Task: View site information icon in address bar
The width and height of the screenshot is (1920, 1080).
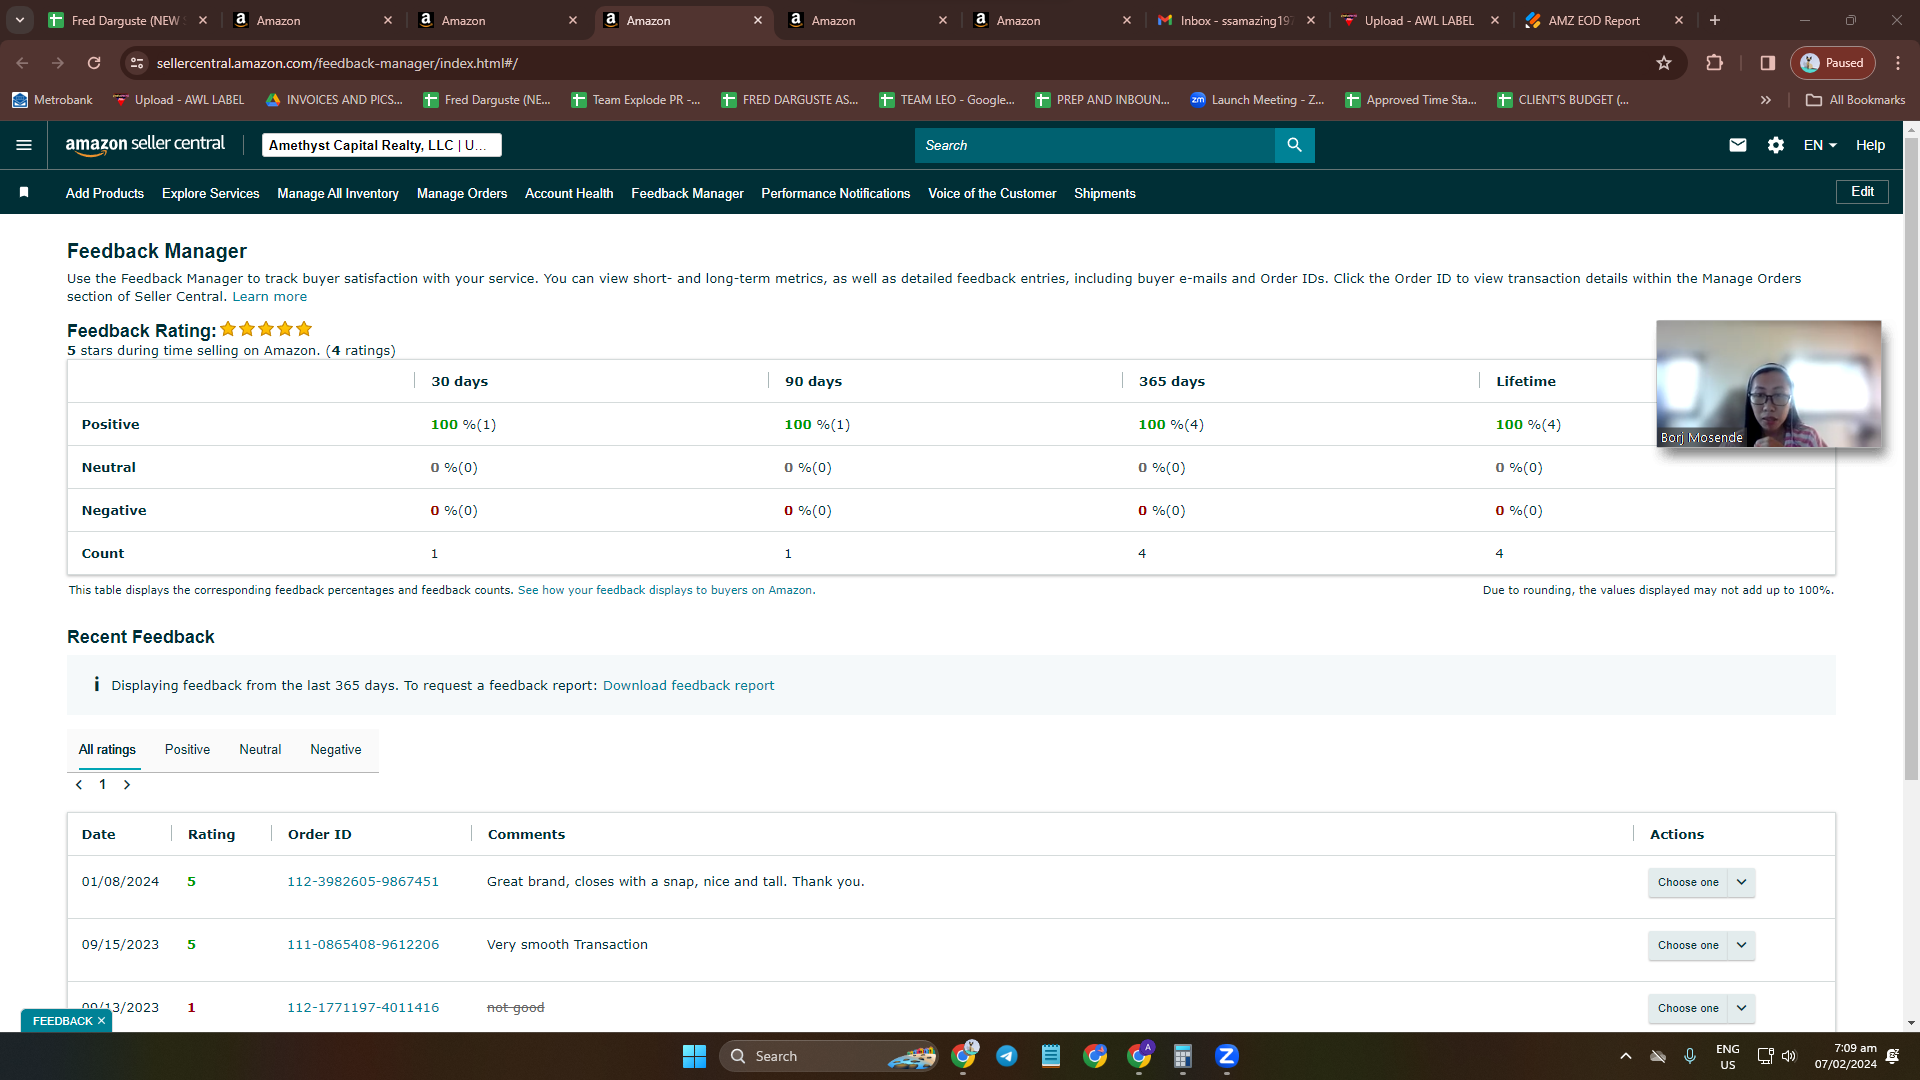Action: pos(137,63)
